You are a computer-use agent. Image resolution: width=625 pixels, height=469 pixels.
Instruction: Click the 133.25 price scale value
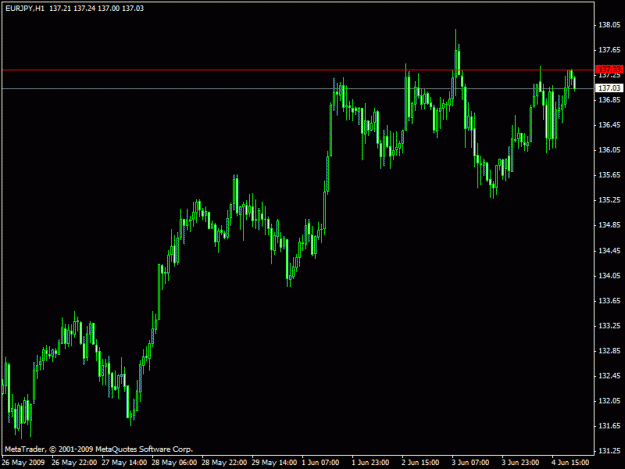[609, 326]
